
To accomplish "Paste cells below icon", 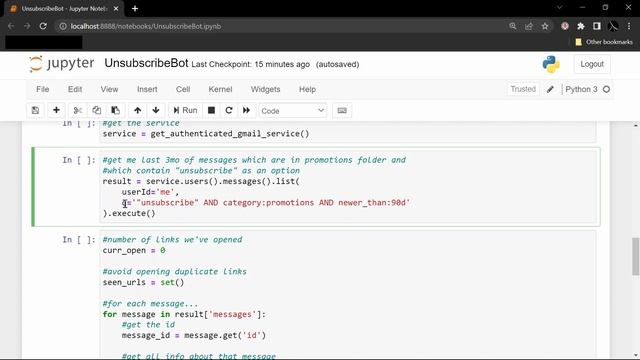I will 116,110.
